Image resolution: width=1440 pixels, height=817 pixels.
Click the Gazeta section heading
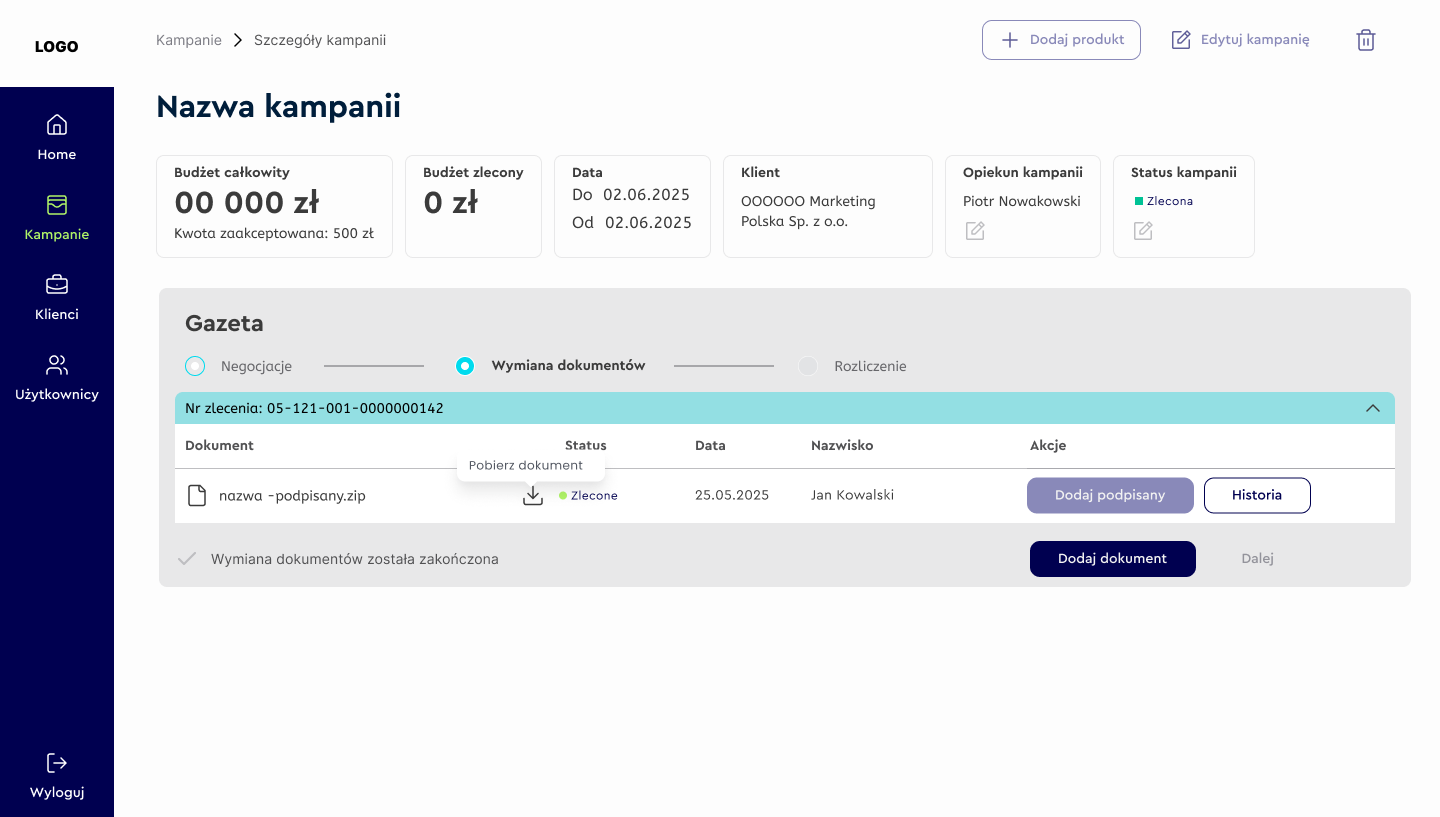225,323
